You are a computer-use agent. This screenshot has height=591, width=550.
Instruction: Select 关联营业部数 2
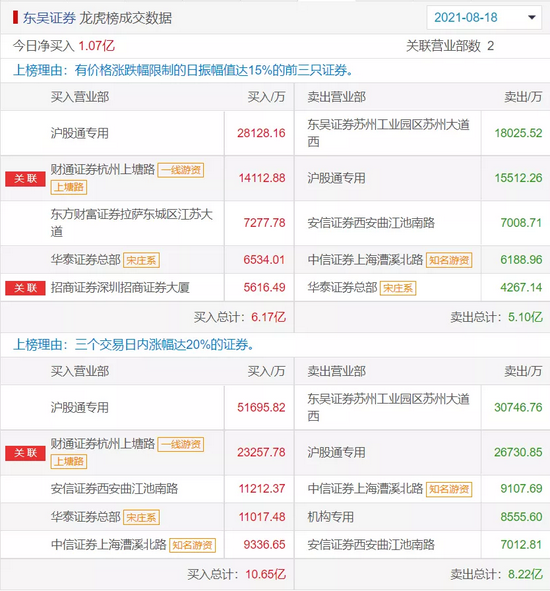pos(450,46)
